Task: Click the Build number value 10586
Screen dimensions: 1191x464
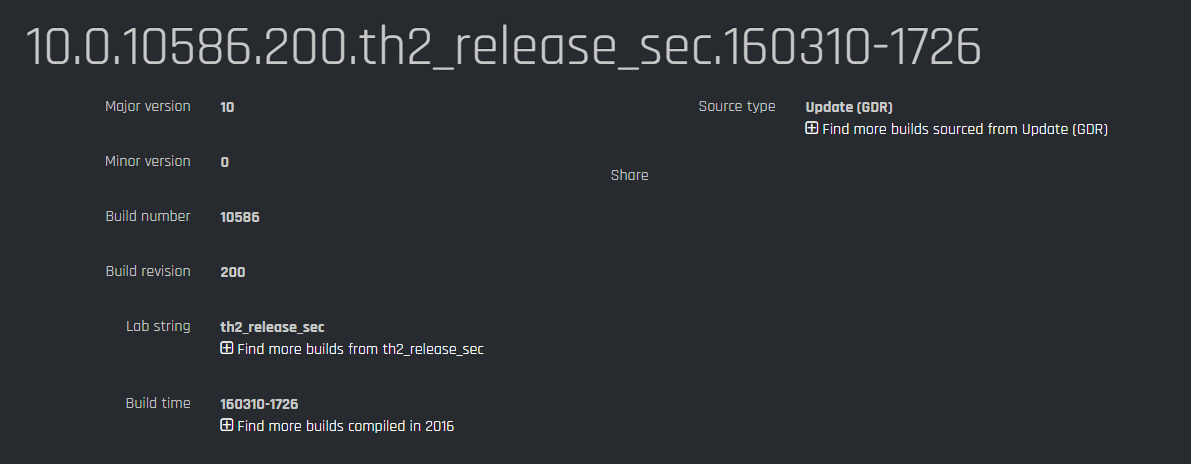Action: coord(240,217)
